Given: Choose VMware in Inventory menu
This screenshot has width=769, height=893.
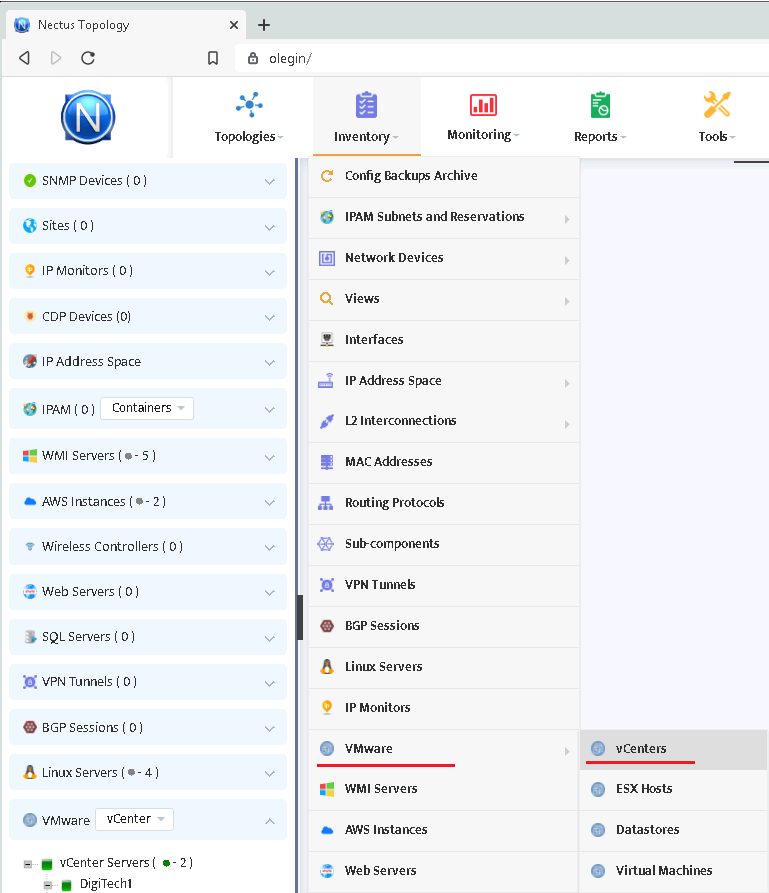Looking at the screenshot, I should point(444,749).
